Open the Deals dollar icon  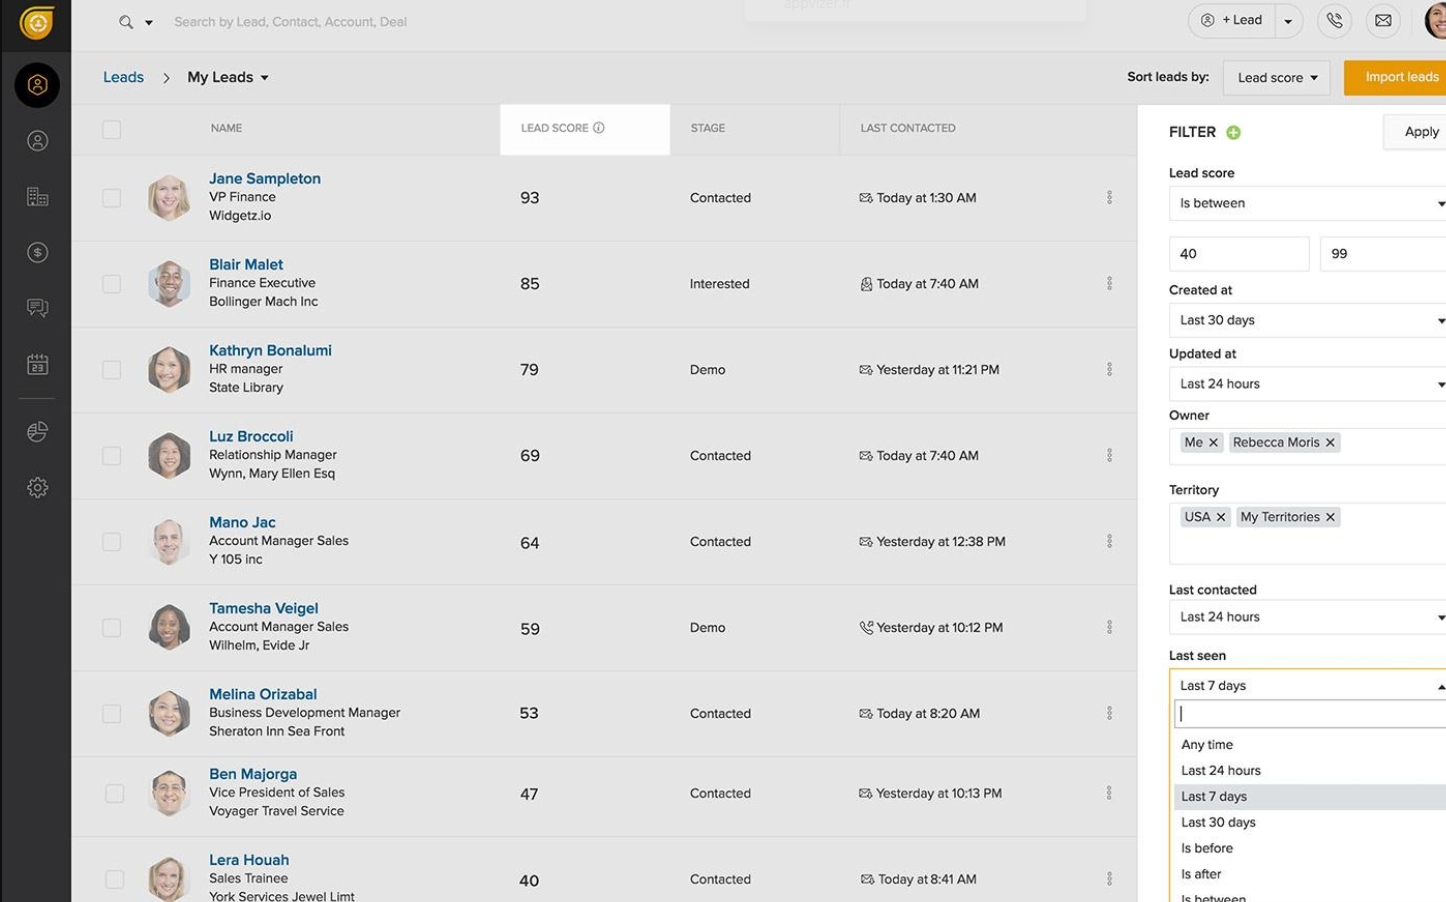(37, 253)
